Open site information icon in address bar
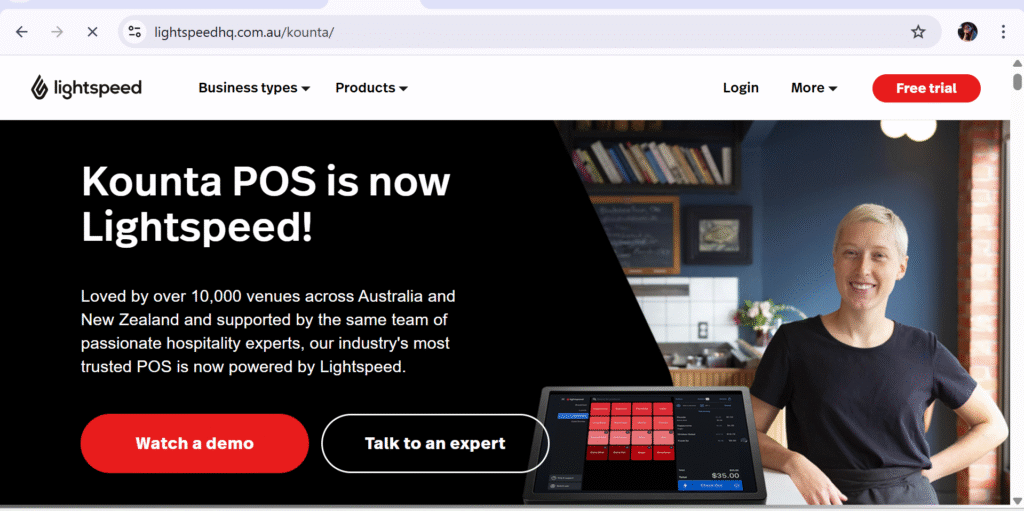The height and width of the screenshot is (511, 1024). pos(135,32)
